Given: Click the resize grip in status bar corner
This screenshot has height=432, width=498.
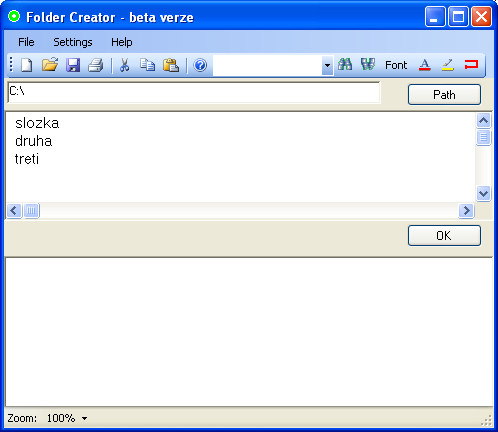Looking at the screenshot, I should [x=487, y=421].
